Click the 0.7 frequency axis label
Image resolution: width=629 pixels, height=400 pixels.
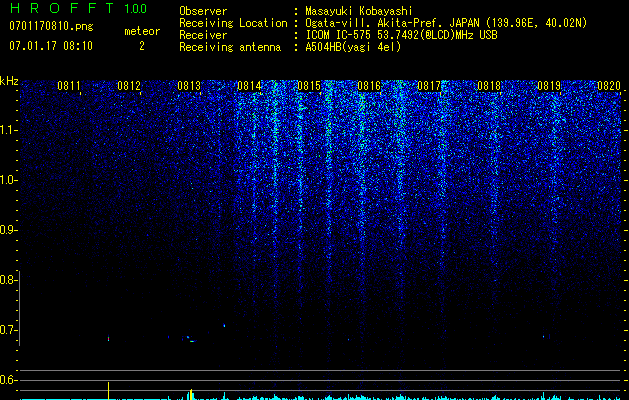[8, 330]
